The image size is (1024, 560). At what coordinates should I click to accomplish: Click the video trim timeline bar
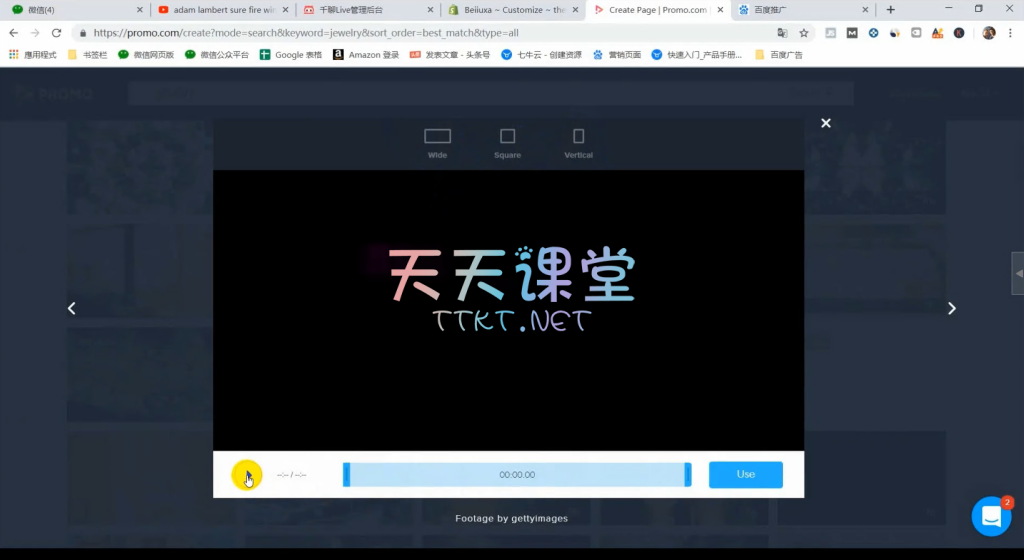click(516, 475)
